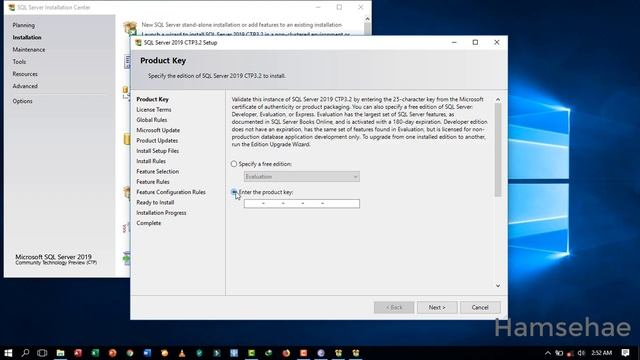Open Microsoft Excel from the taskbar
Screen dimensions: 640x360
point(95,353)
